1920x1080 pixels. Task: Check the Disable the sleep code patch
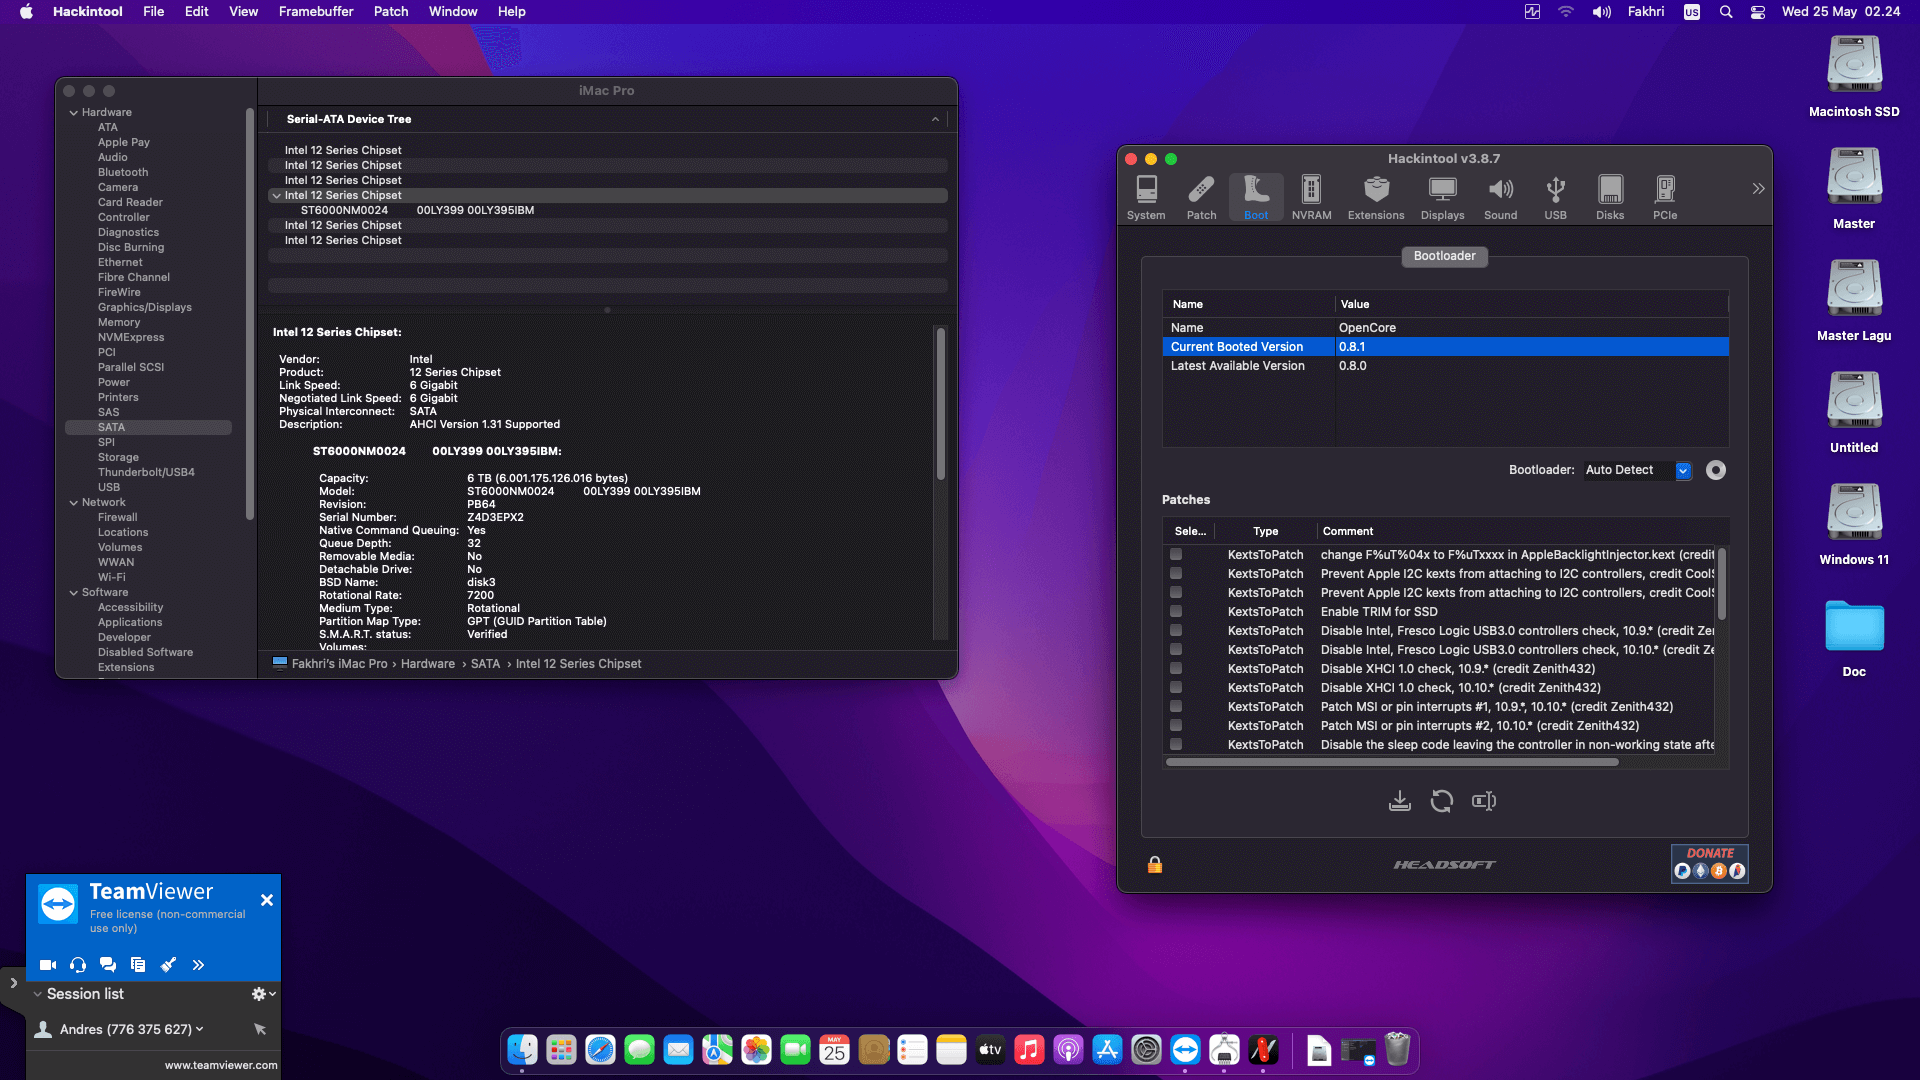pos(1176,744)
